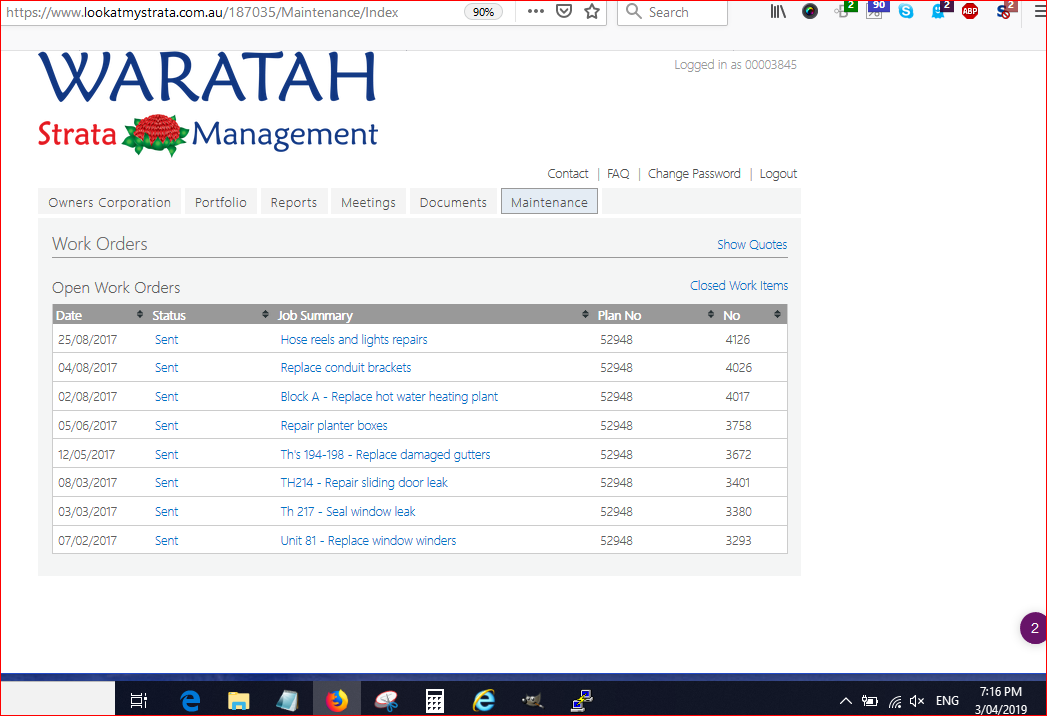Show hidden system tray icons chevron
The width and height of the screenshot is (1047, 716).
[x=845, y=701]
